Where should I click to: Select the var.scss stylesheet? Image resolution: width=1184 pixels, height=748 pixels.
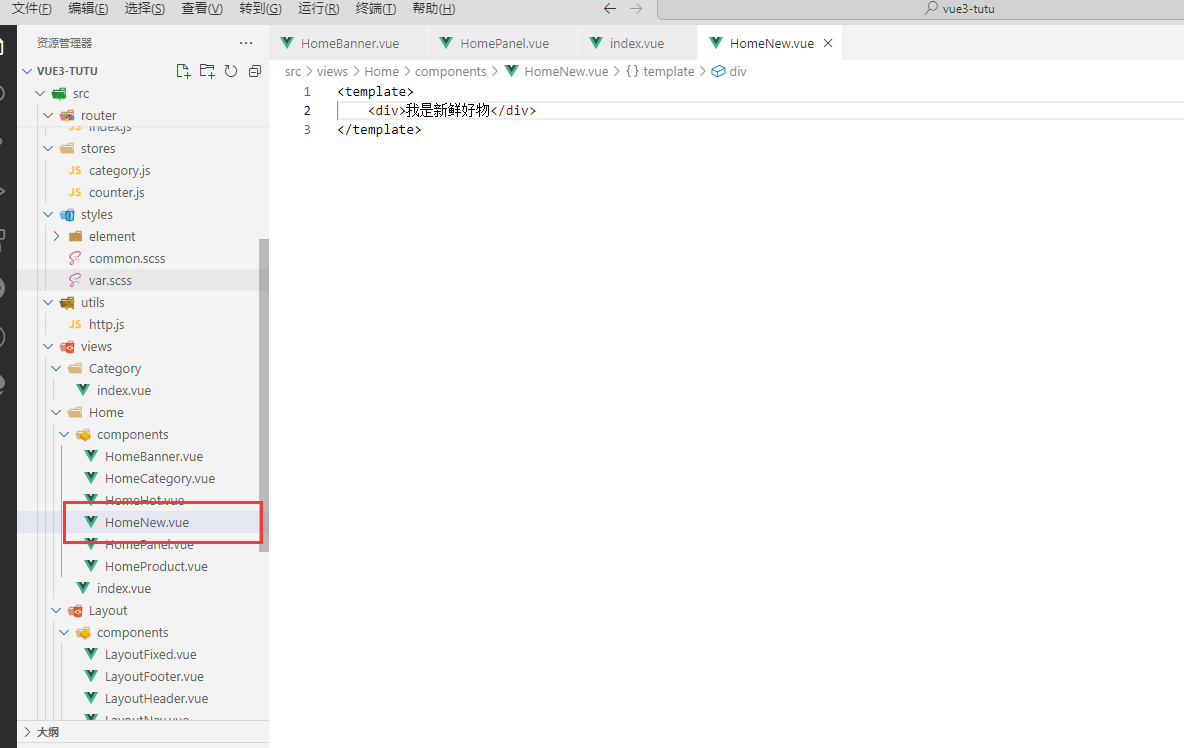click(x=110, y=280)
